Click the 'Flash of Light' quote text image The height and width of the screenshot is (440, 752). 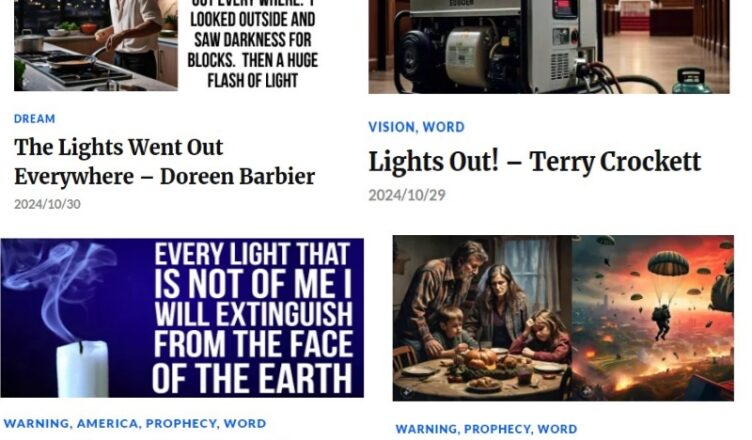253,45
